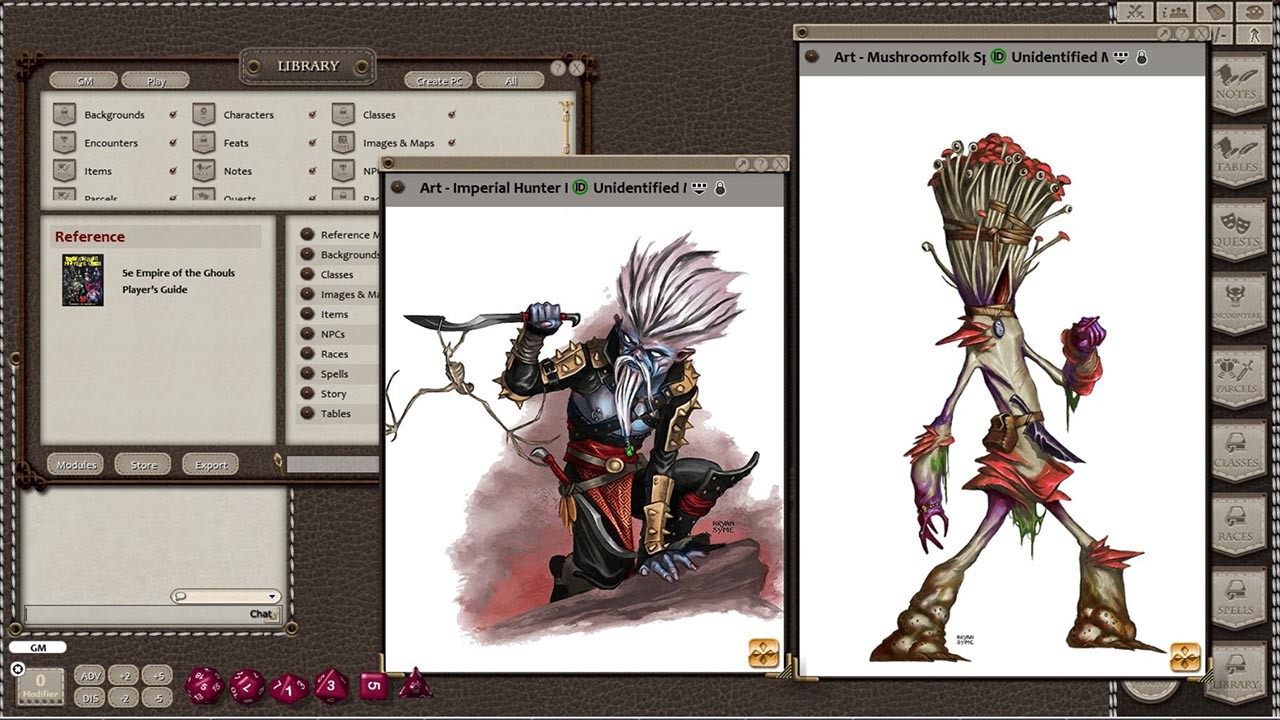The width and height of the screenshot is (1280, 720).
Task: Select the Play view in Library
Action: coord(156,81)
